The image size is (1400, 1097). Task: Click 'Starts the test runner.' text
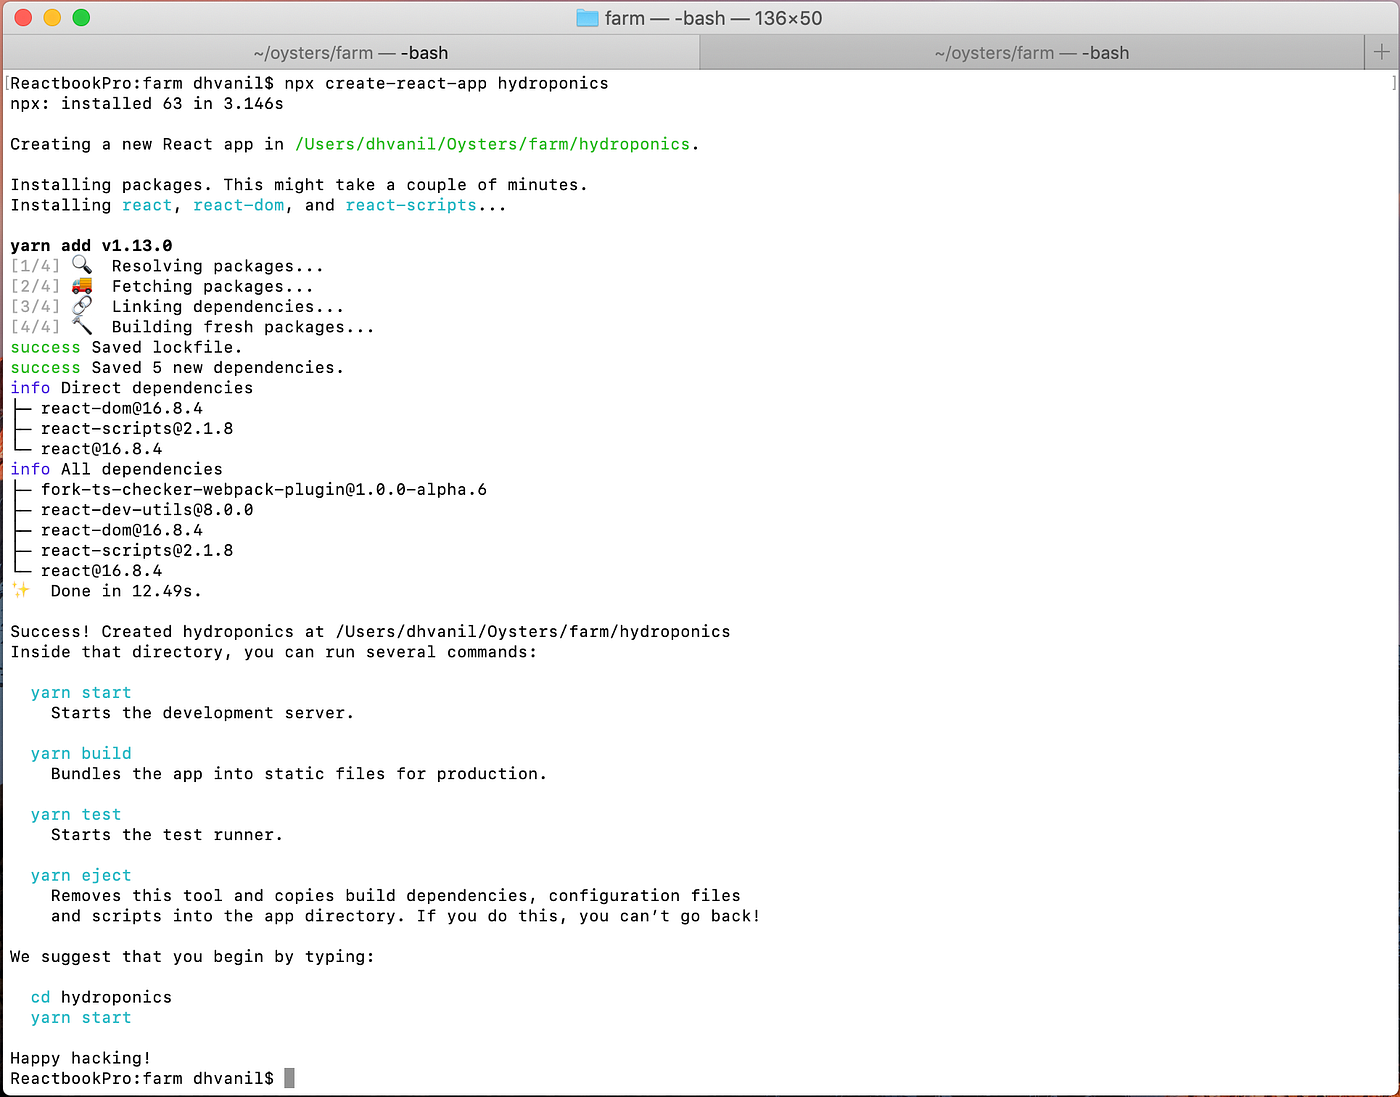tap(167, 835)
